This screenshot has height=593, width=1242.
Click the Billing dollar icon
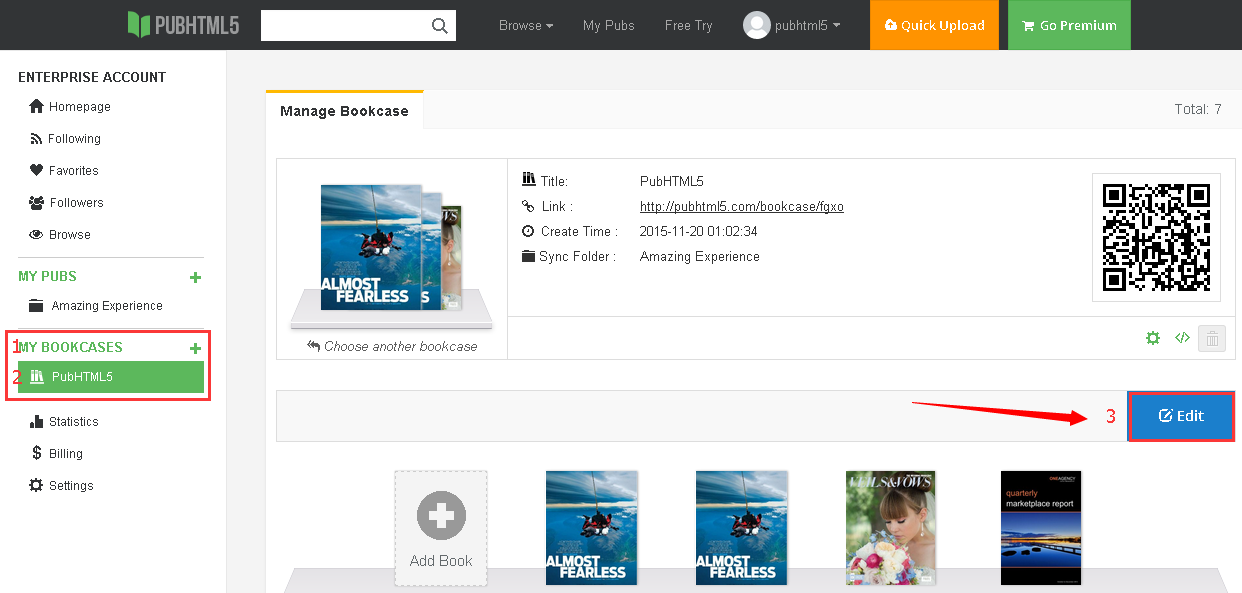[37, 454]
